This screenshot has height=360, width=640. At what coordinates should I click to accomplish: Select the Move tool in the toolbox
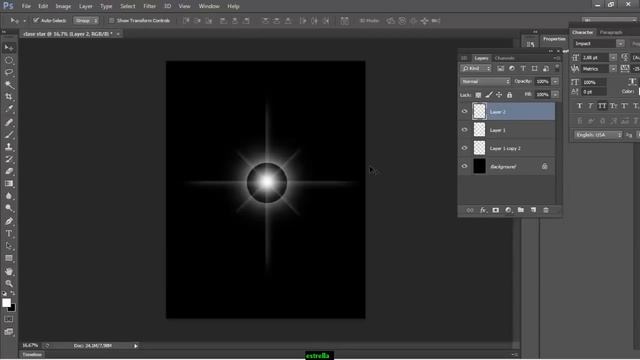(9, 48)
